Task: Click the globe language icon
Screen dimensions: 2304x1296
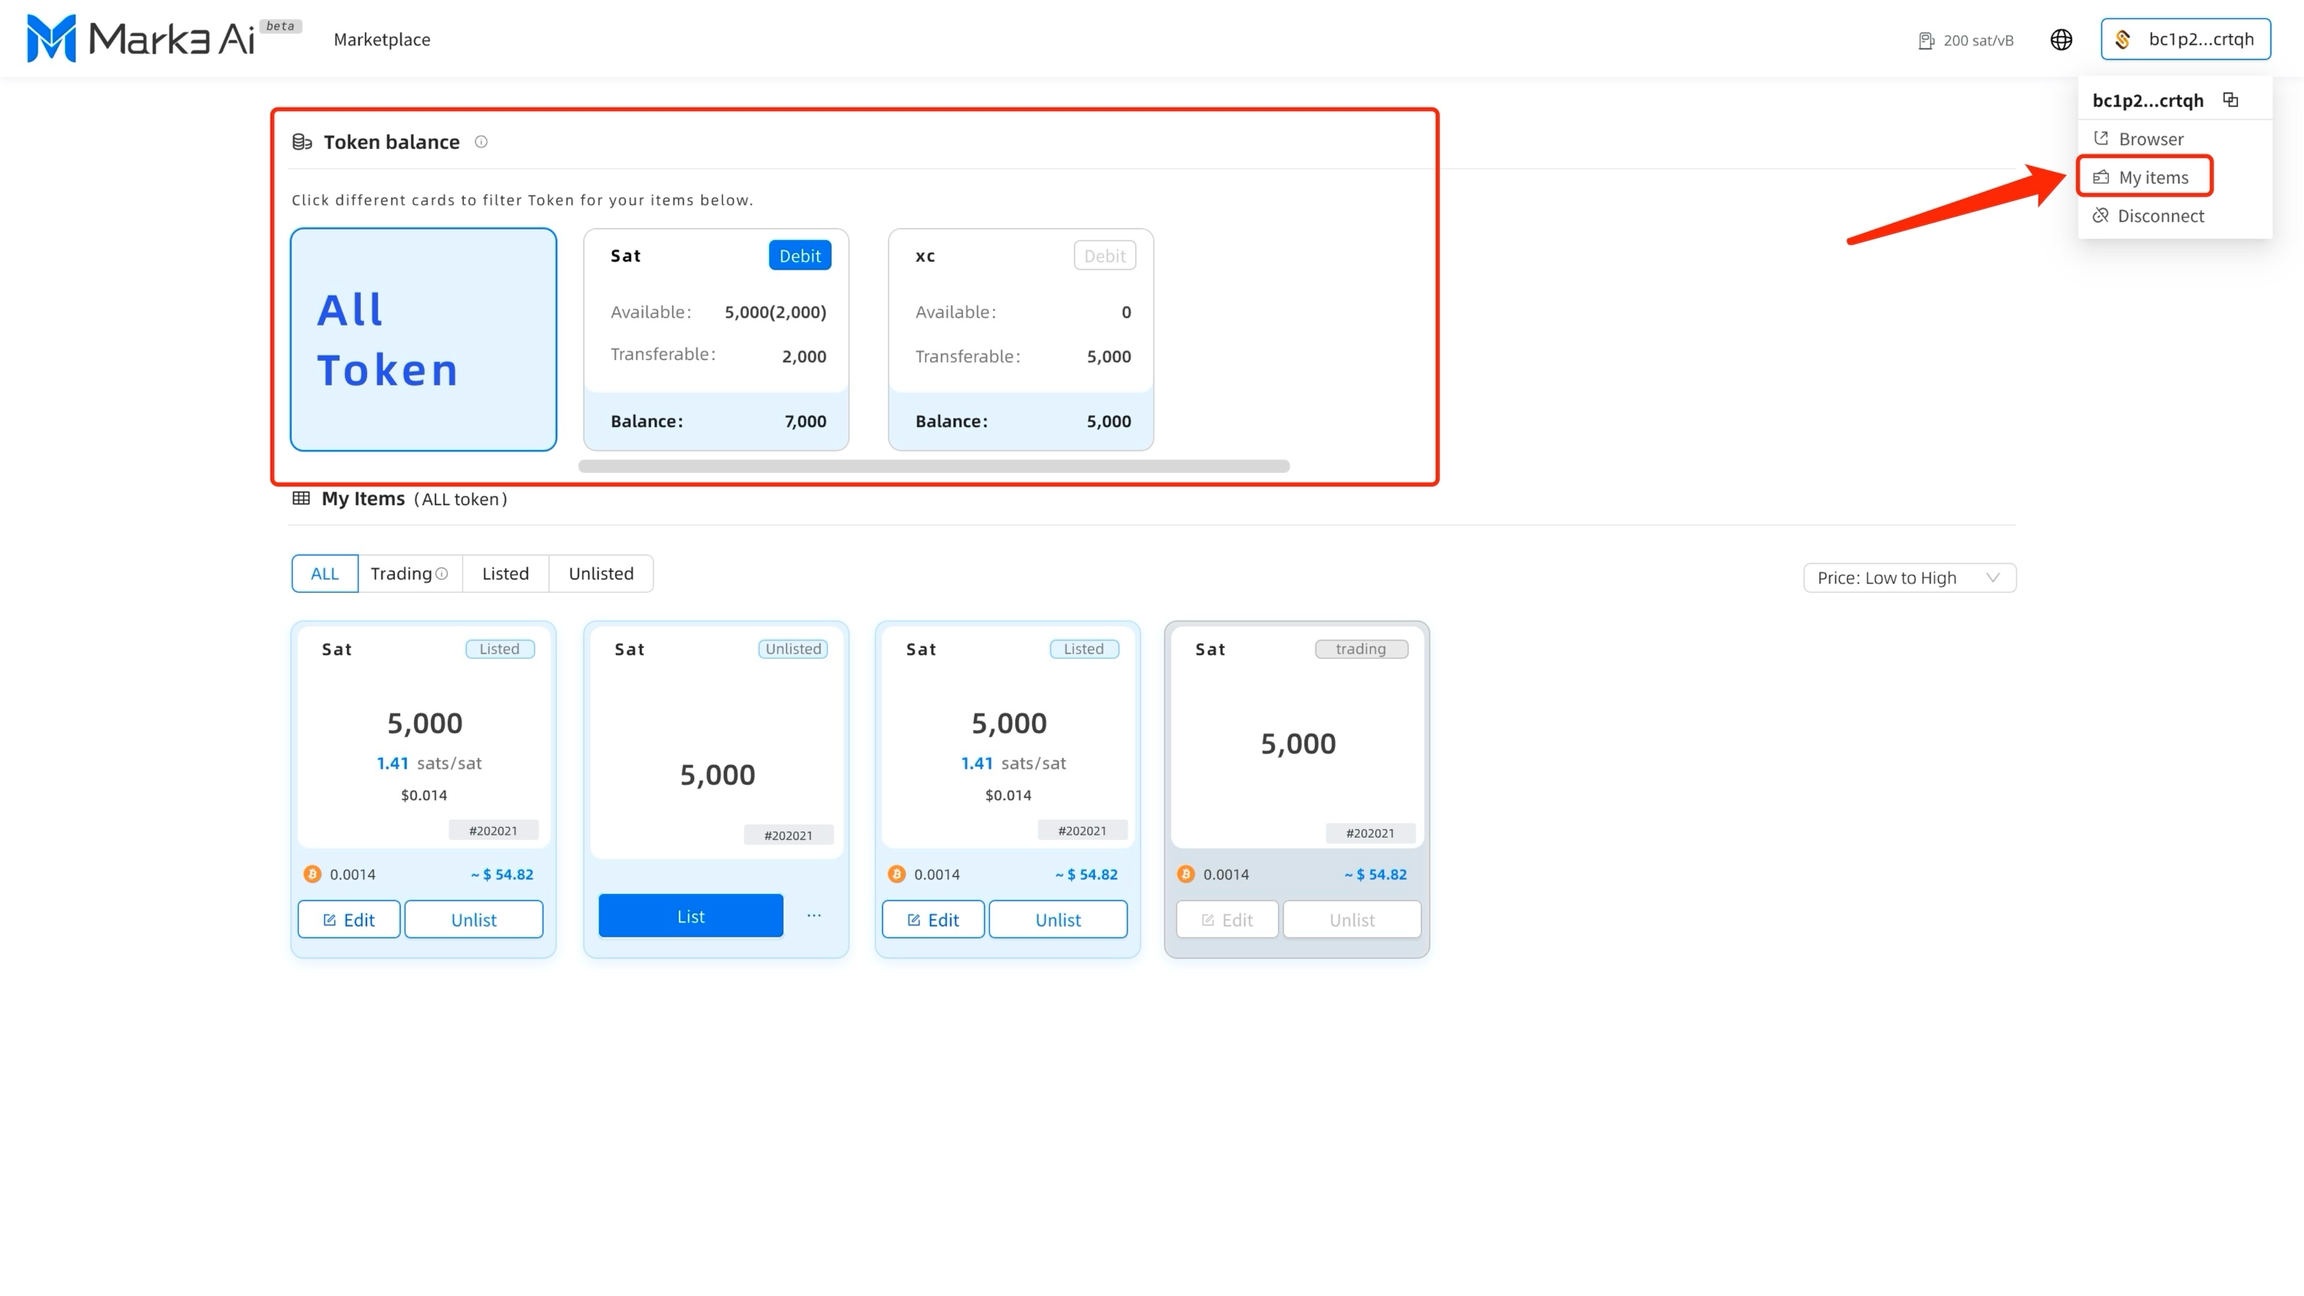Action: pos(2061,40)
